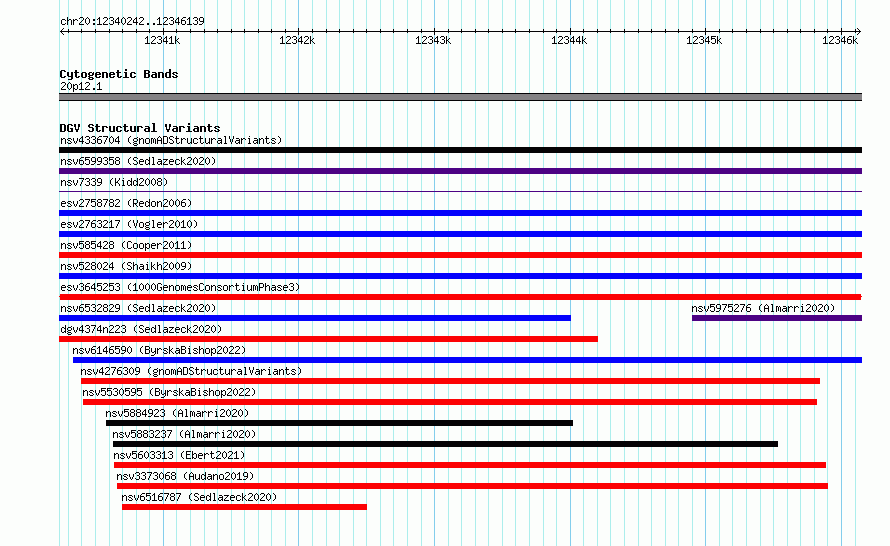Select the purple nsv5975276 variant bar

[x=777, y=318]
